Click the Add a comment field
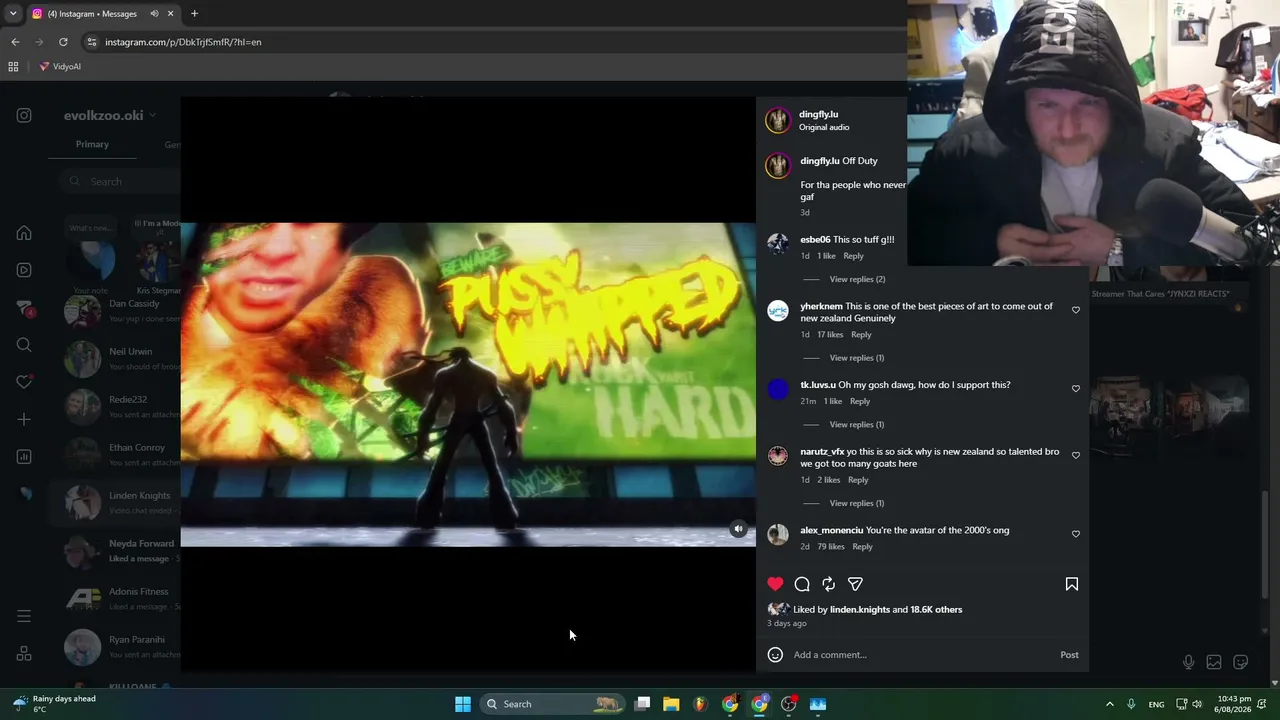1280x720 pixels. 922,655
